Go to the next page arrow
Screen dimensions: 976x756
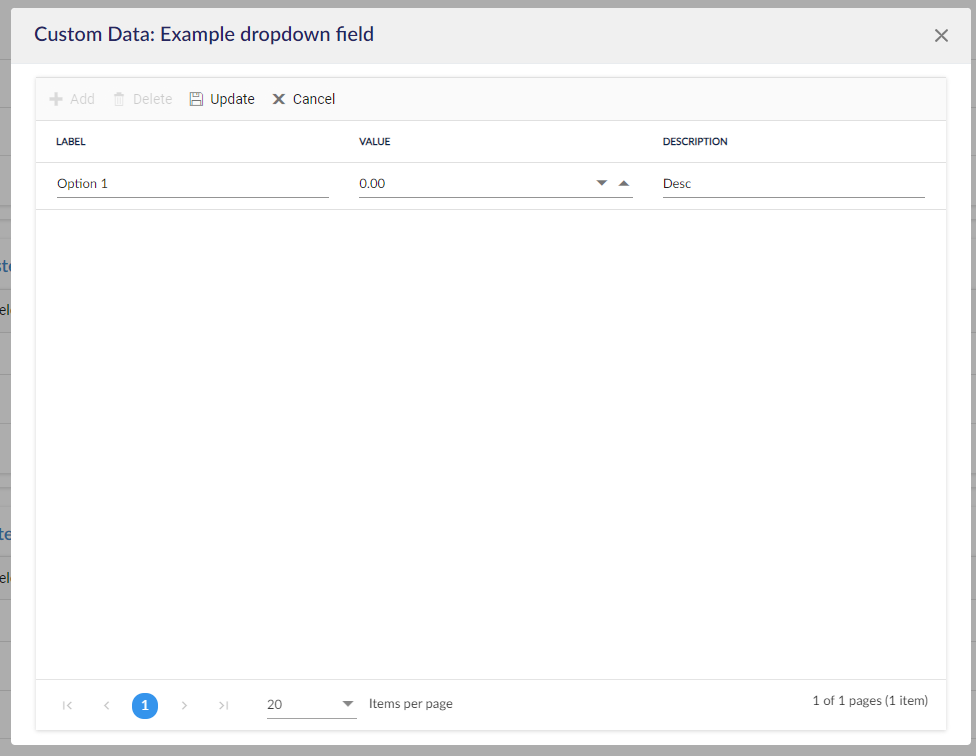(184, 705)
